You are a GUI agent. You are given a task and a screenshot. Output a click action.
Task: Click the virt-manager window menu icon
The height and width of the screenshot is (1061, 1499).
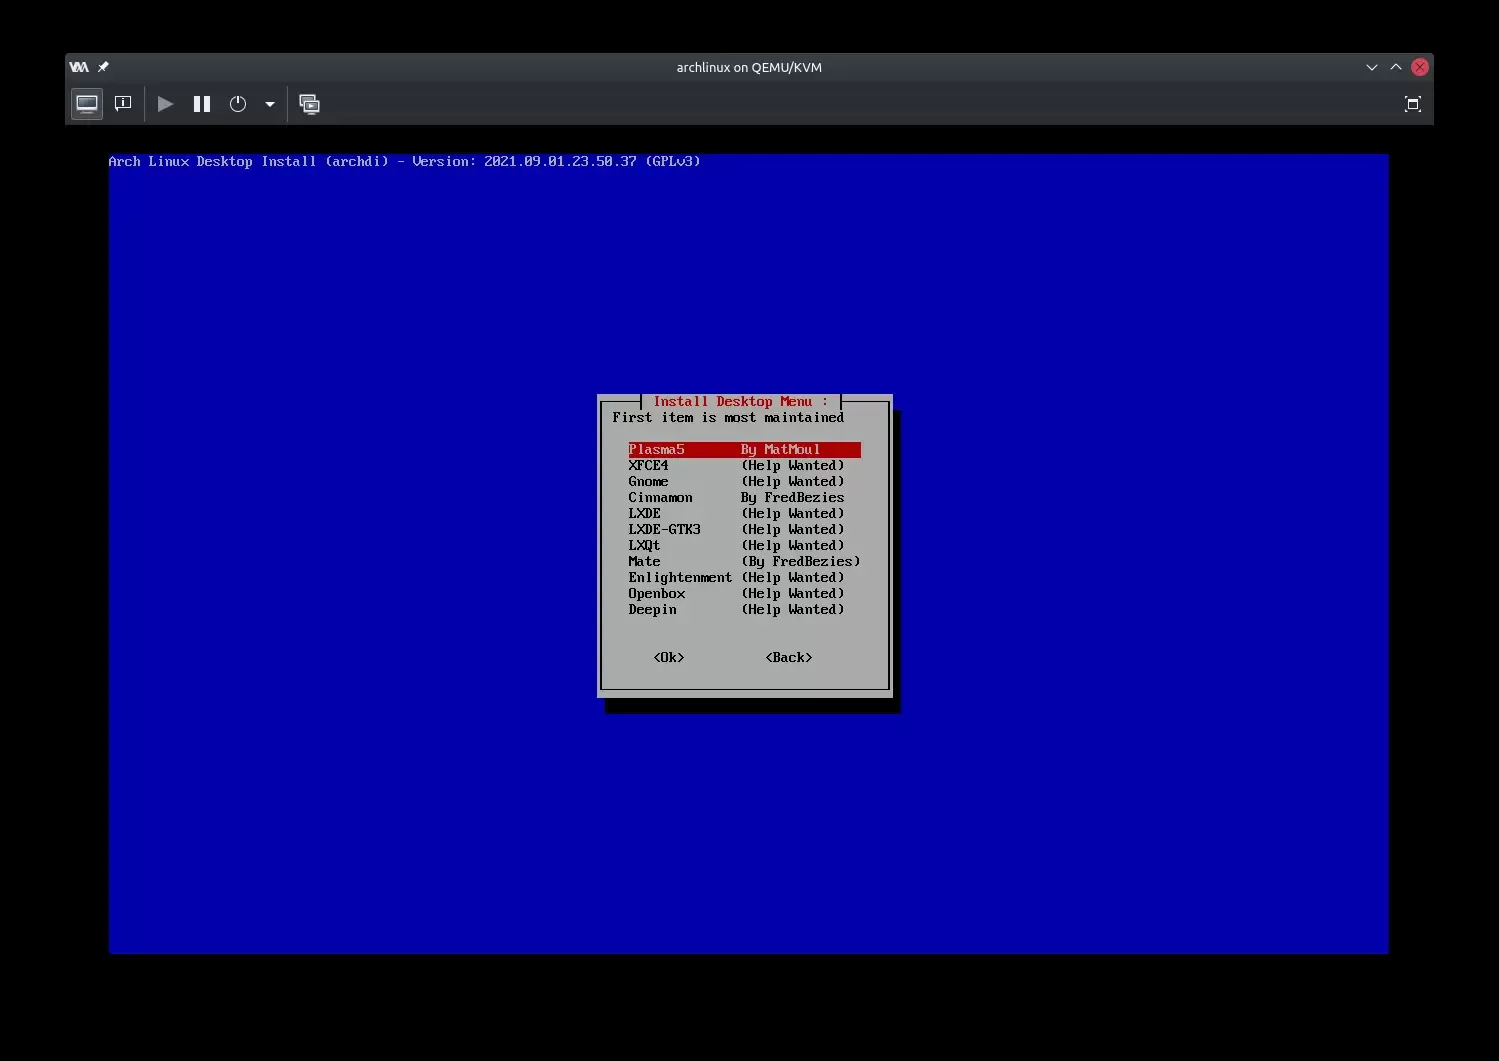pyautogui.click(x=79, y=67)
